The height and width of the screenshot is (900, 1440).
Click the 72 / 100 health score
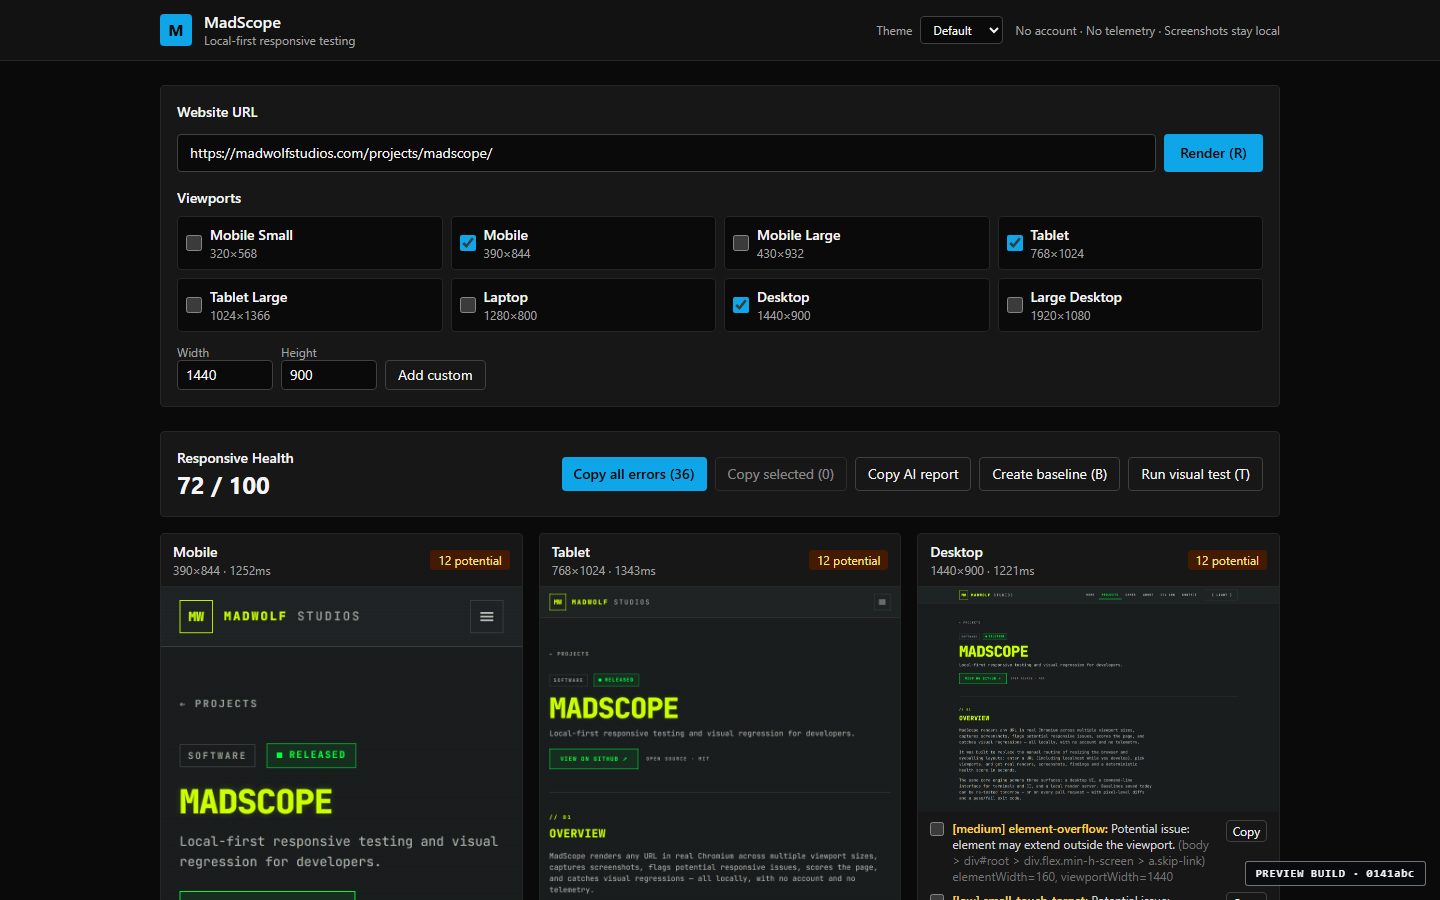[x=223, y=486]
